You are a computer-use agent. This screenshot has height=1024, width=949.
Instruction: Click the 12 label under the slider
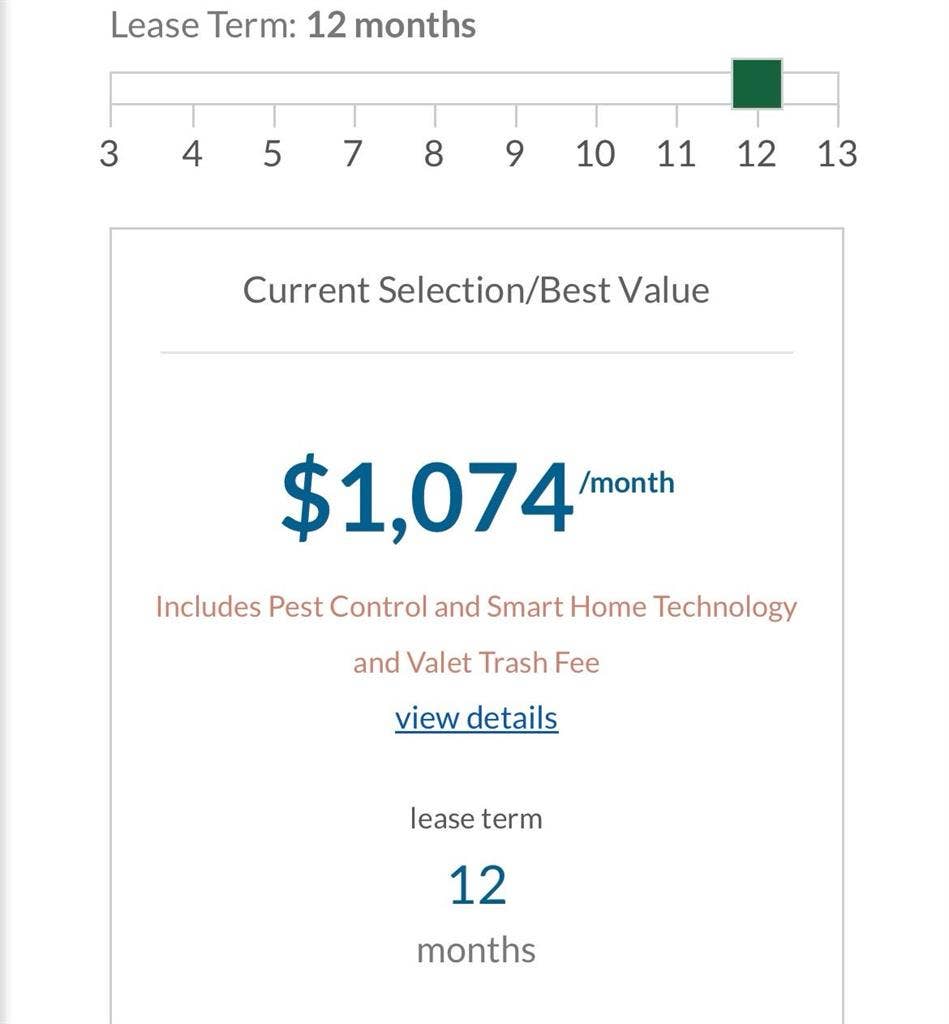[757, 154]
